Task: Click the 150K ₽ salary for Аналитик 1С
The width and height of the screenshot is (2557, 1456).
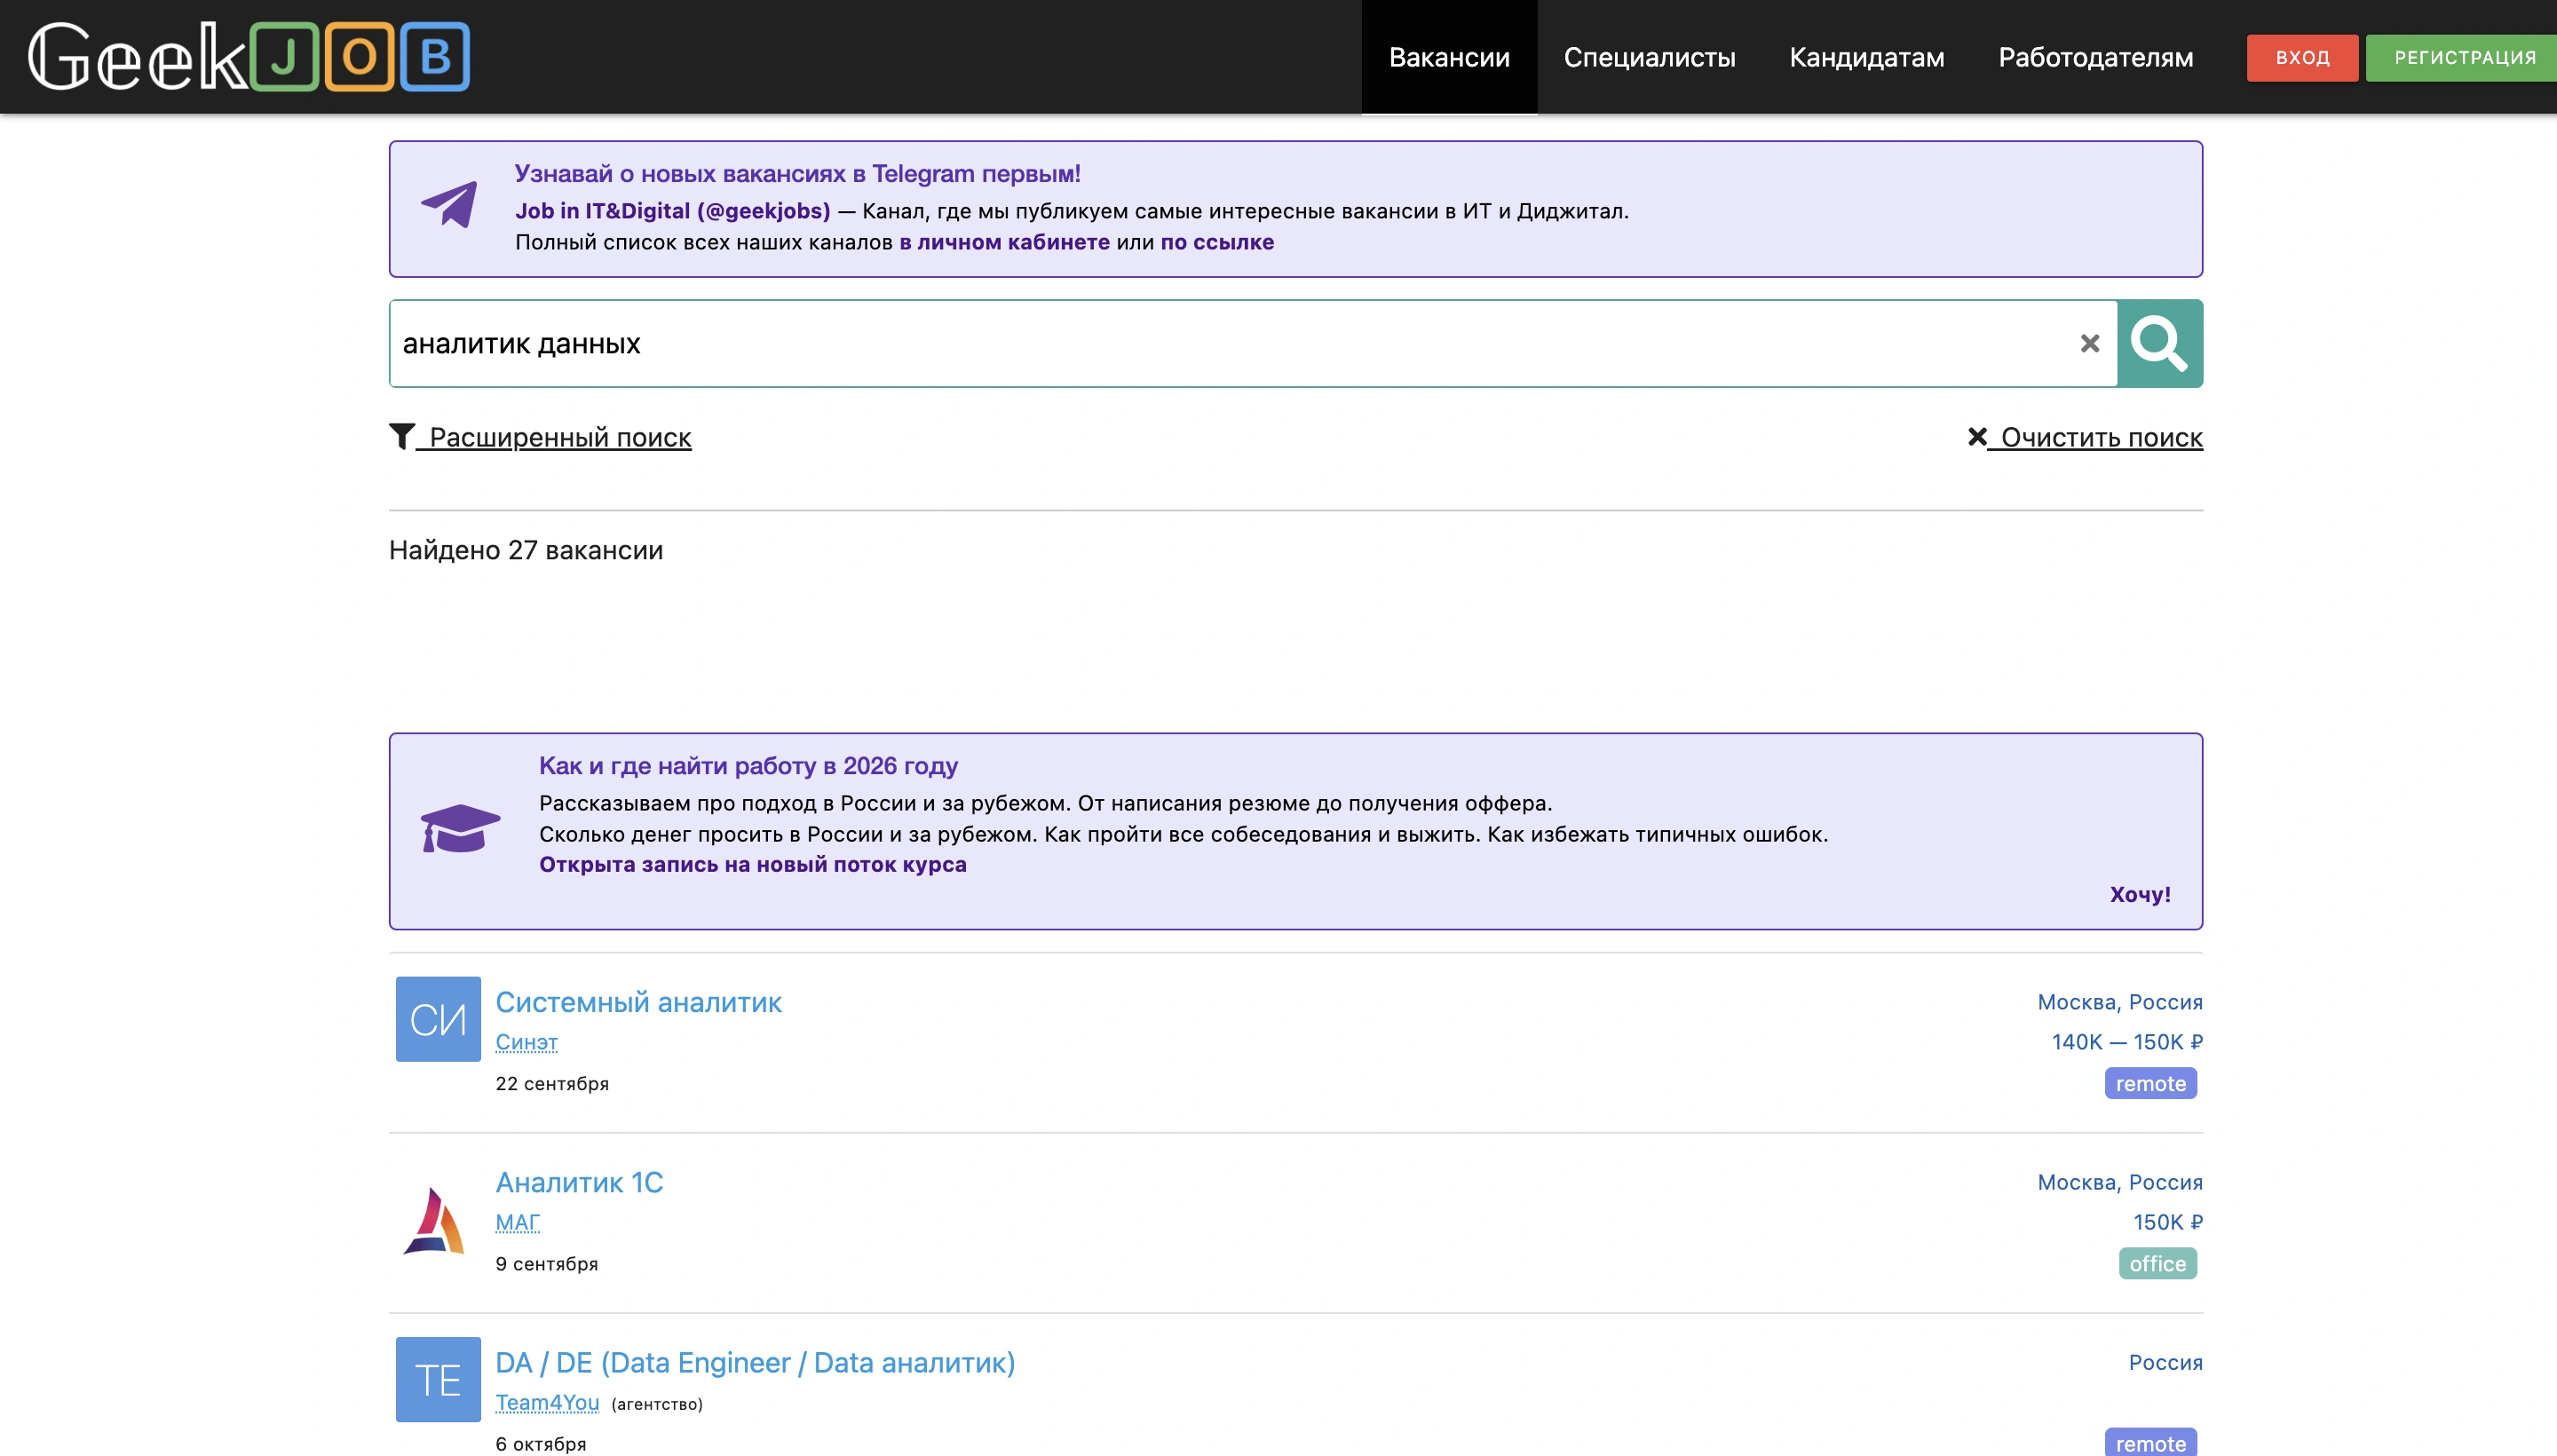Action: click(x=2168, y=1222)
